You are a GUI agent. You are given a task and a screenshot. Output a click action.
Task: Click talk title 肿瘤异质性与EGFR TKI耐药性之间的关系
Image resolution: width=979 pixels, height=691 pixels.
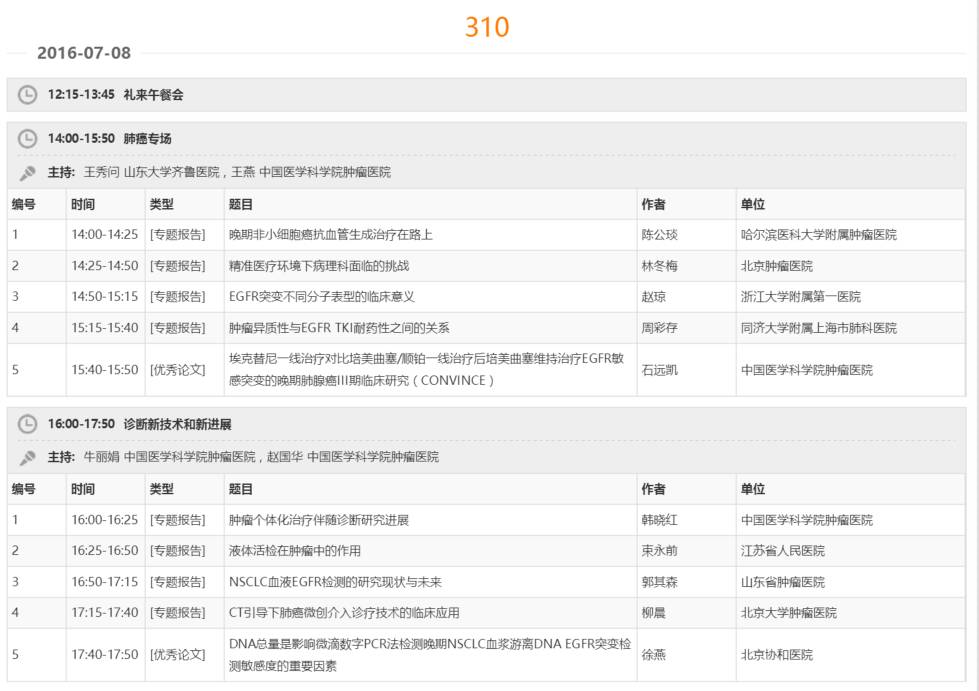pyautogui.click(x=339, y=328)
